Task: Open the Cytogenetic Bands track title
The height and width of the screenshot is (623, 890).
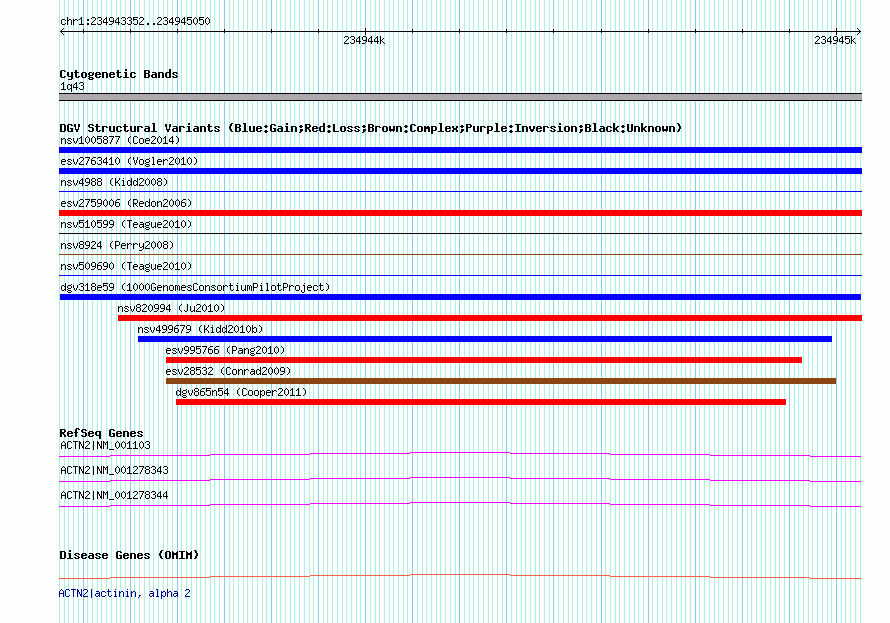Action: tap(119, 74)
